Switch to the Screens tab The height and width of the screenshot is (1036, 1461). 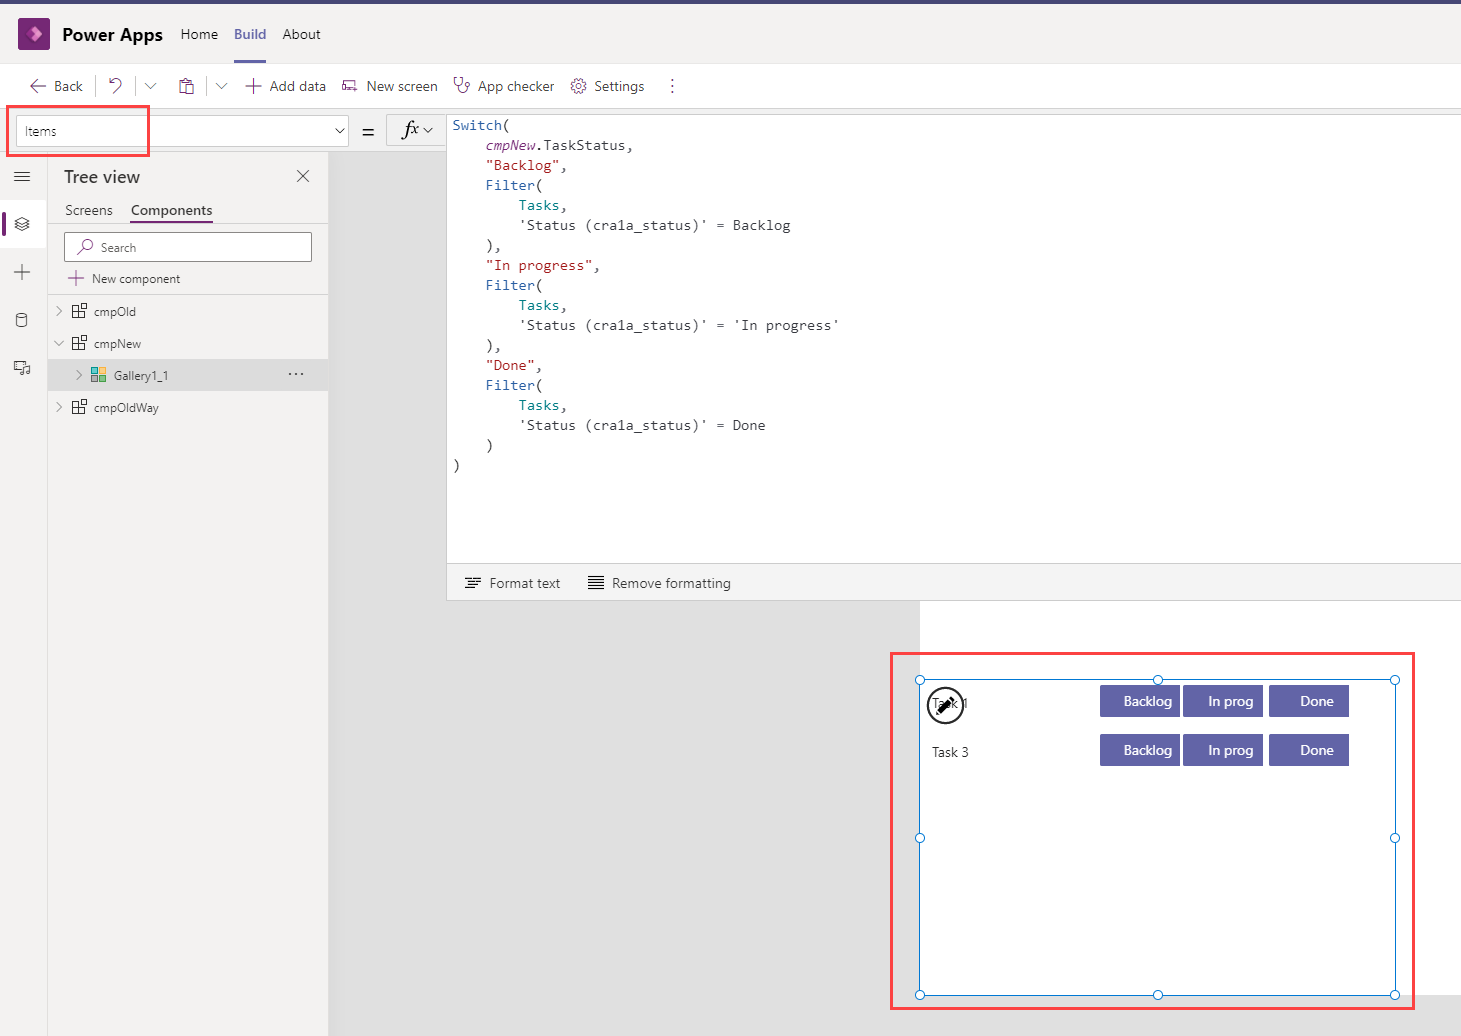point(89,210)
